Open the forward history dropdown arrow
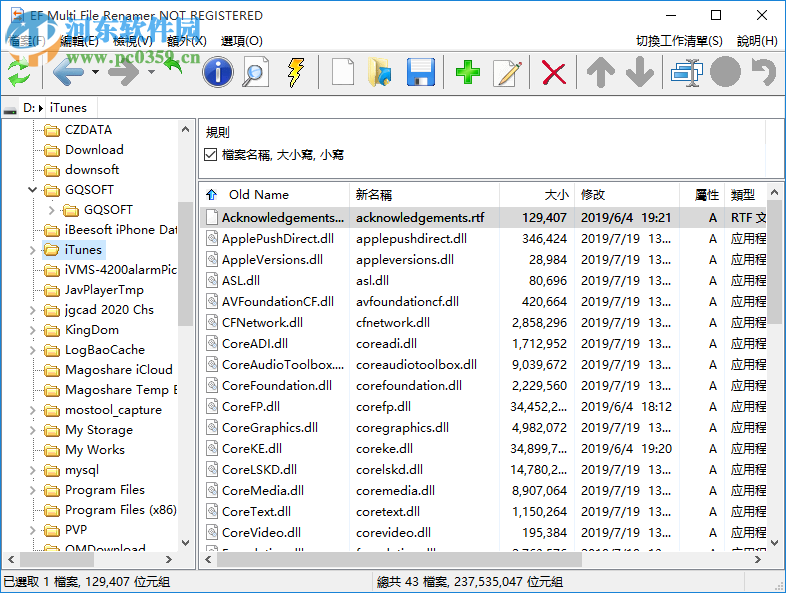786x593 pixels. pyautogui.click(x=151, y=73)
